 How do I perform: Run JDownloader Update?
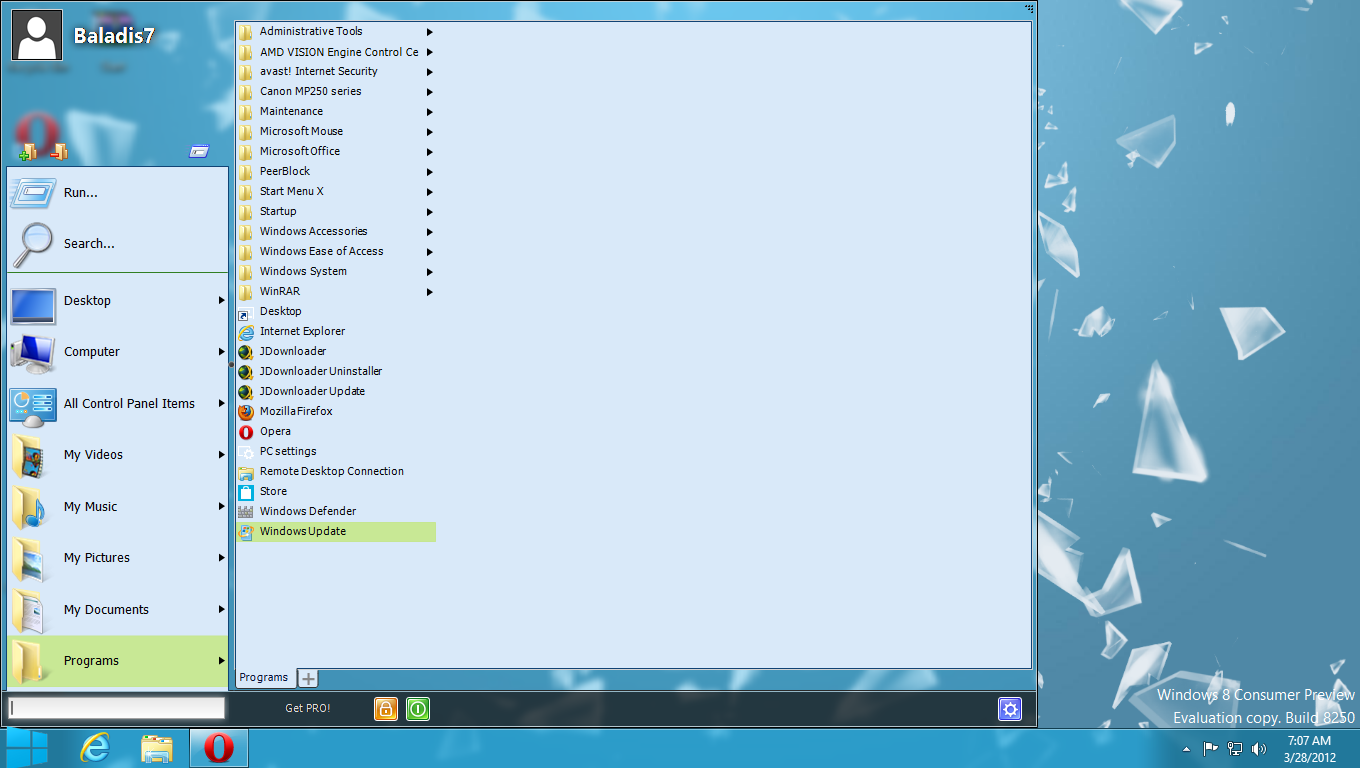coord(336,391)
